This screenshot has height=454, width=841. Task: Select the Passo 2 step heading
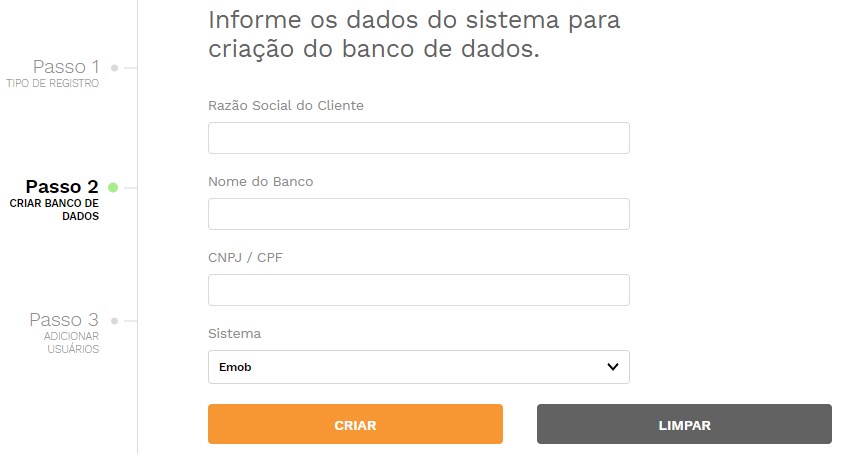pyautogui.click(x=62, y=187)
